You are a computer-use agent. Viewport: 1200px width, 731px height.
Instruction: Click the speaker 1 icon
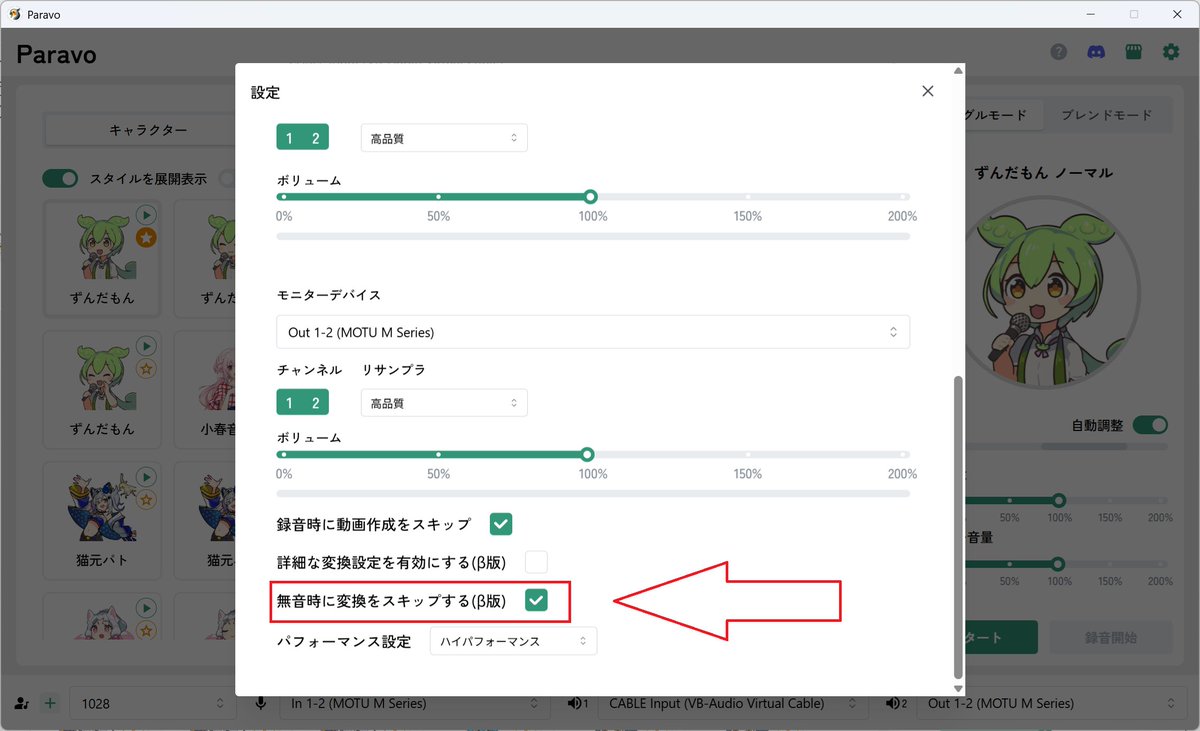click(x=577, y=703)
